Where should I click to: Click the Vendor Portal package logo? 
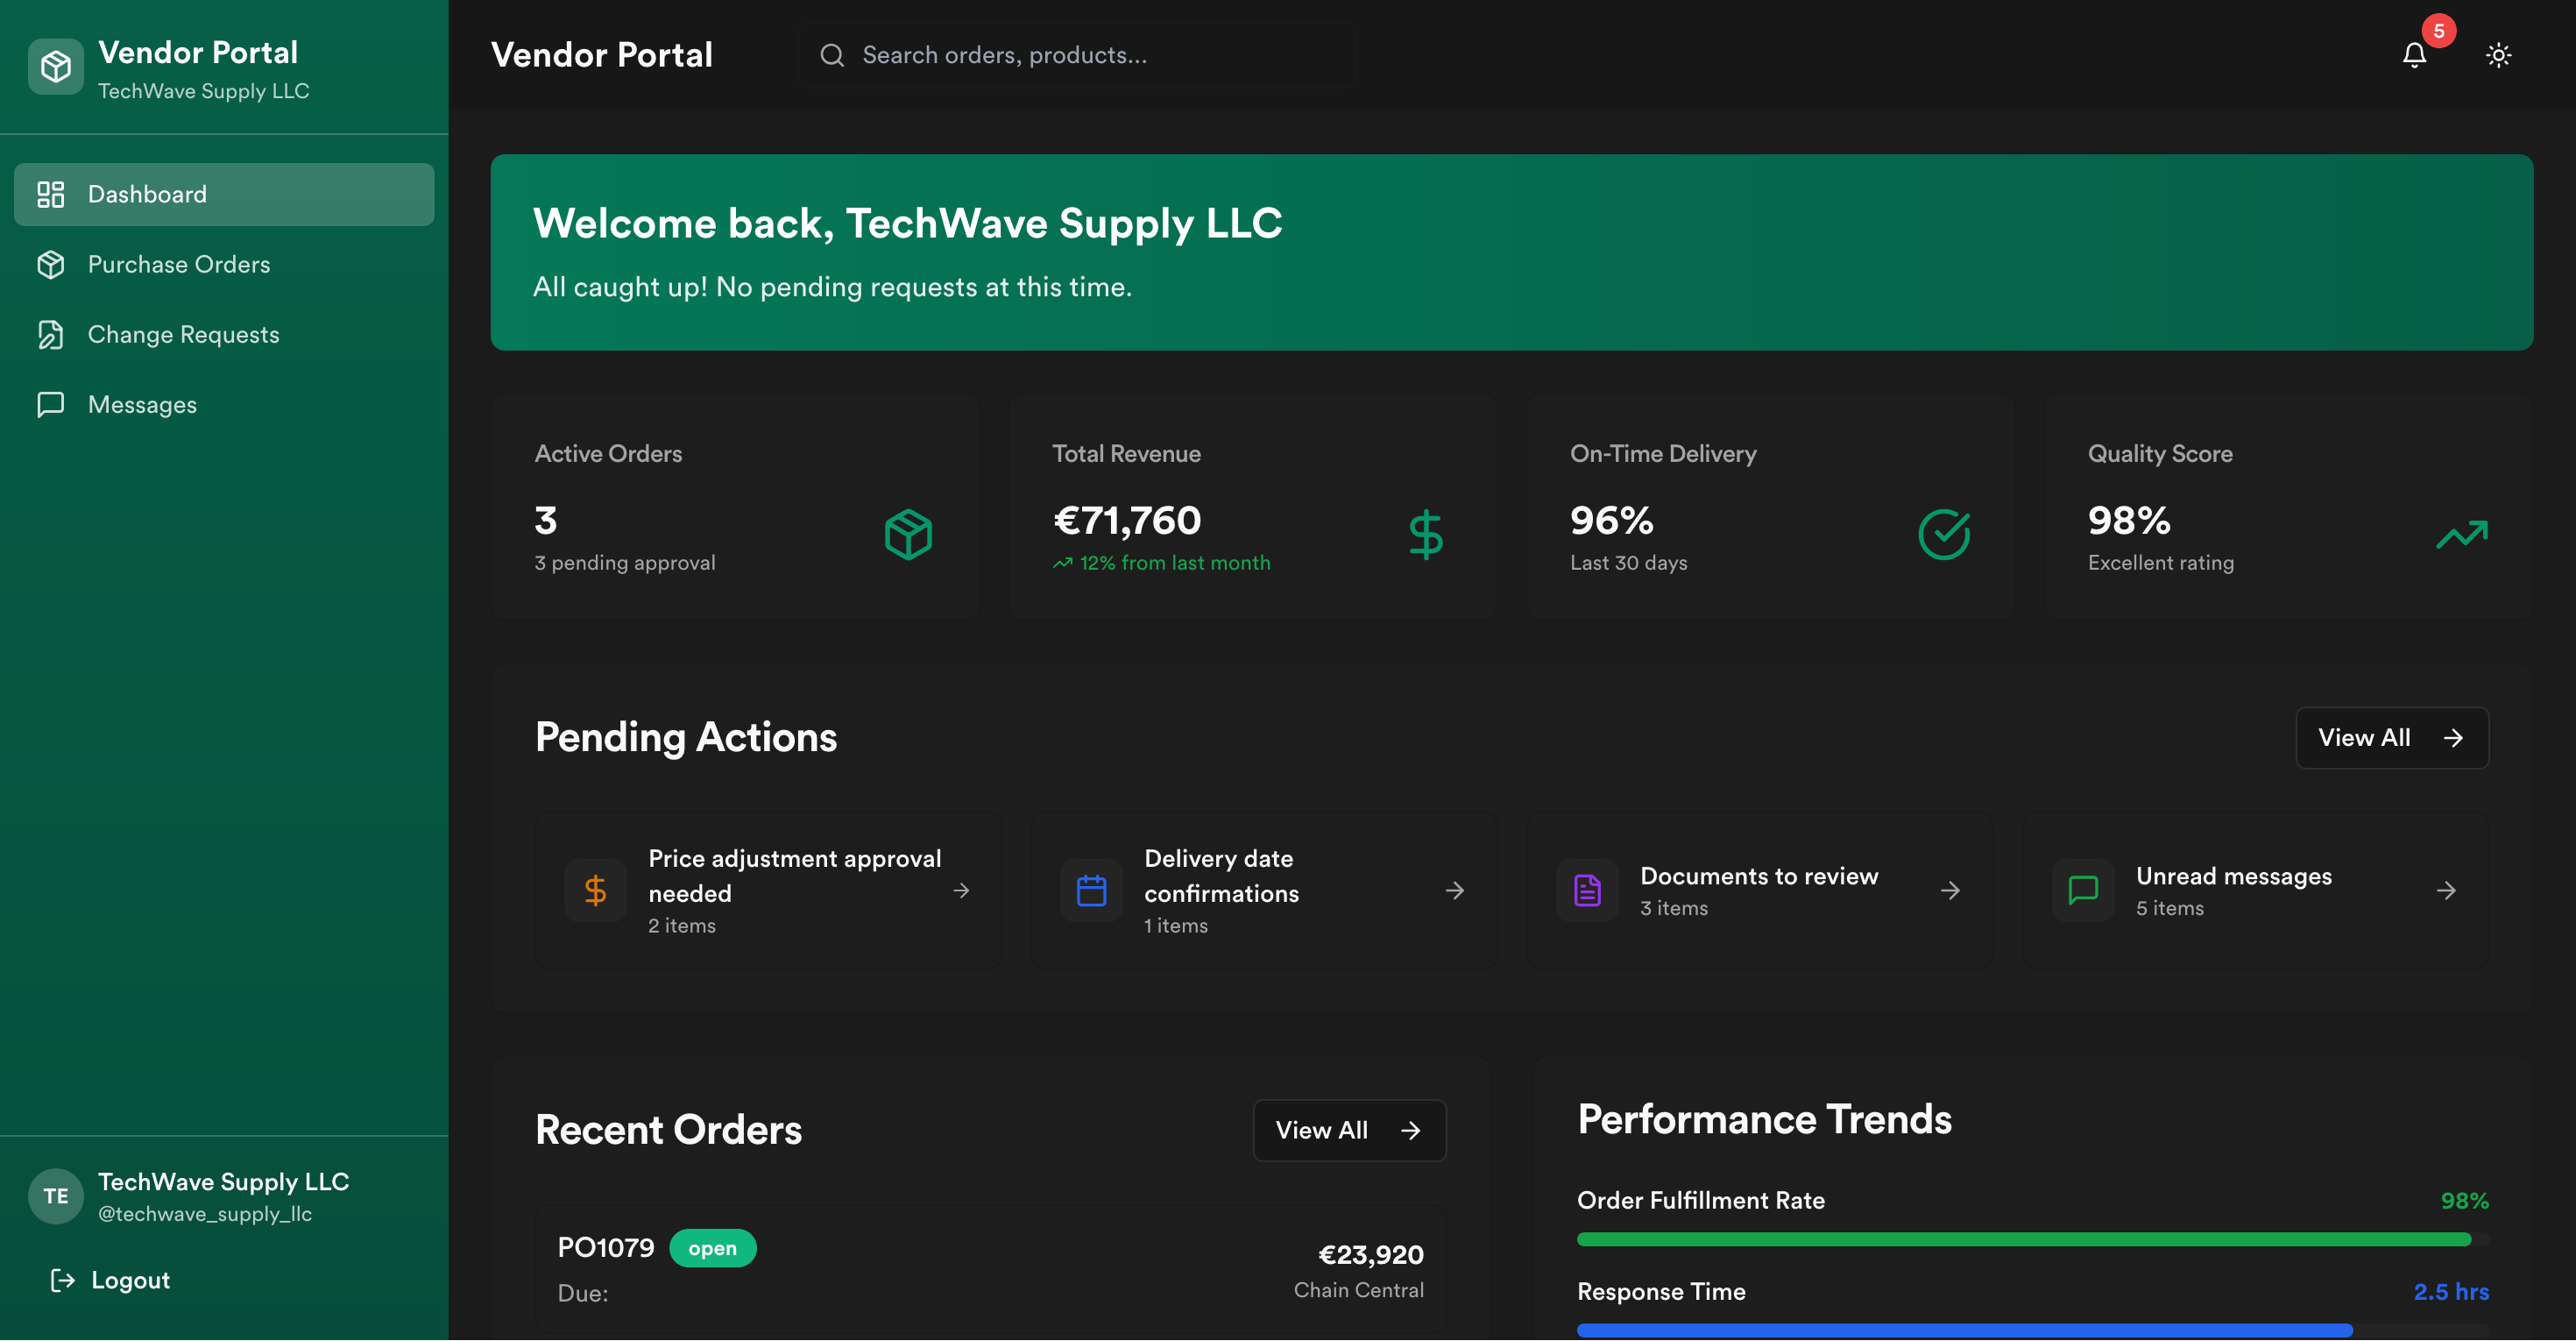[55, 65]
